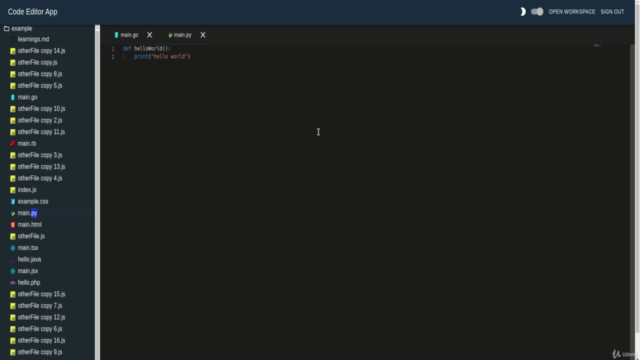
Task: Click the Go icon beside main.go in sidebar
Action: click(13, 97)
